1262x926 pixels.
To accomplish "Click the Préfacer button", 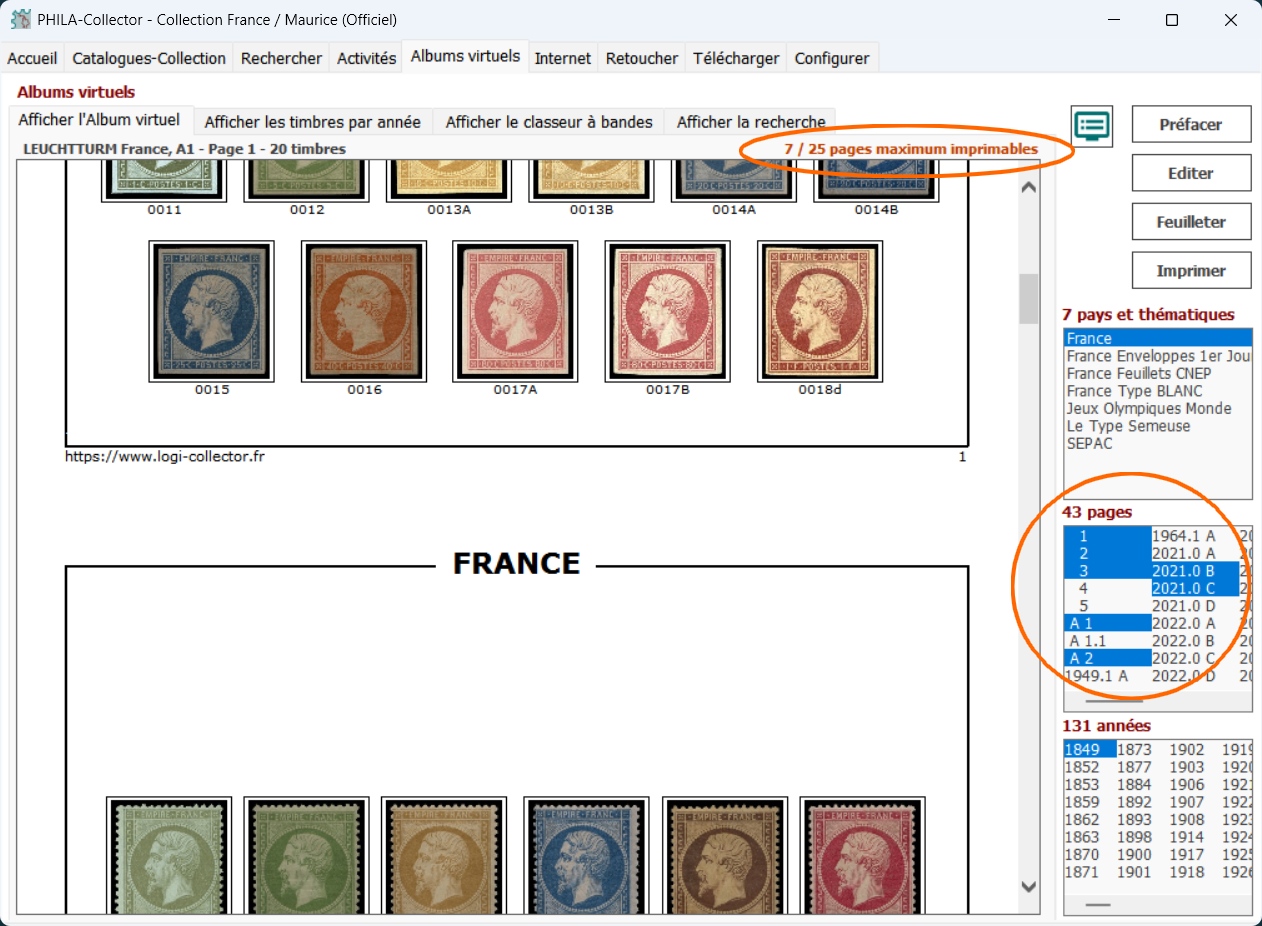I will (1191, 125).
